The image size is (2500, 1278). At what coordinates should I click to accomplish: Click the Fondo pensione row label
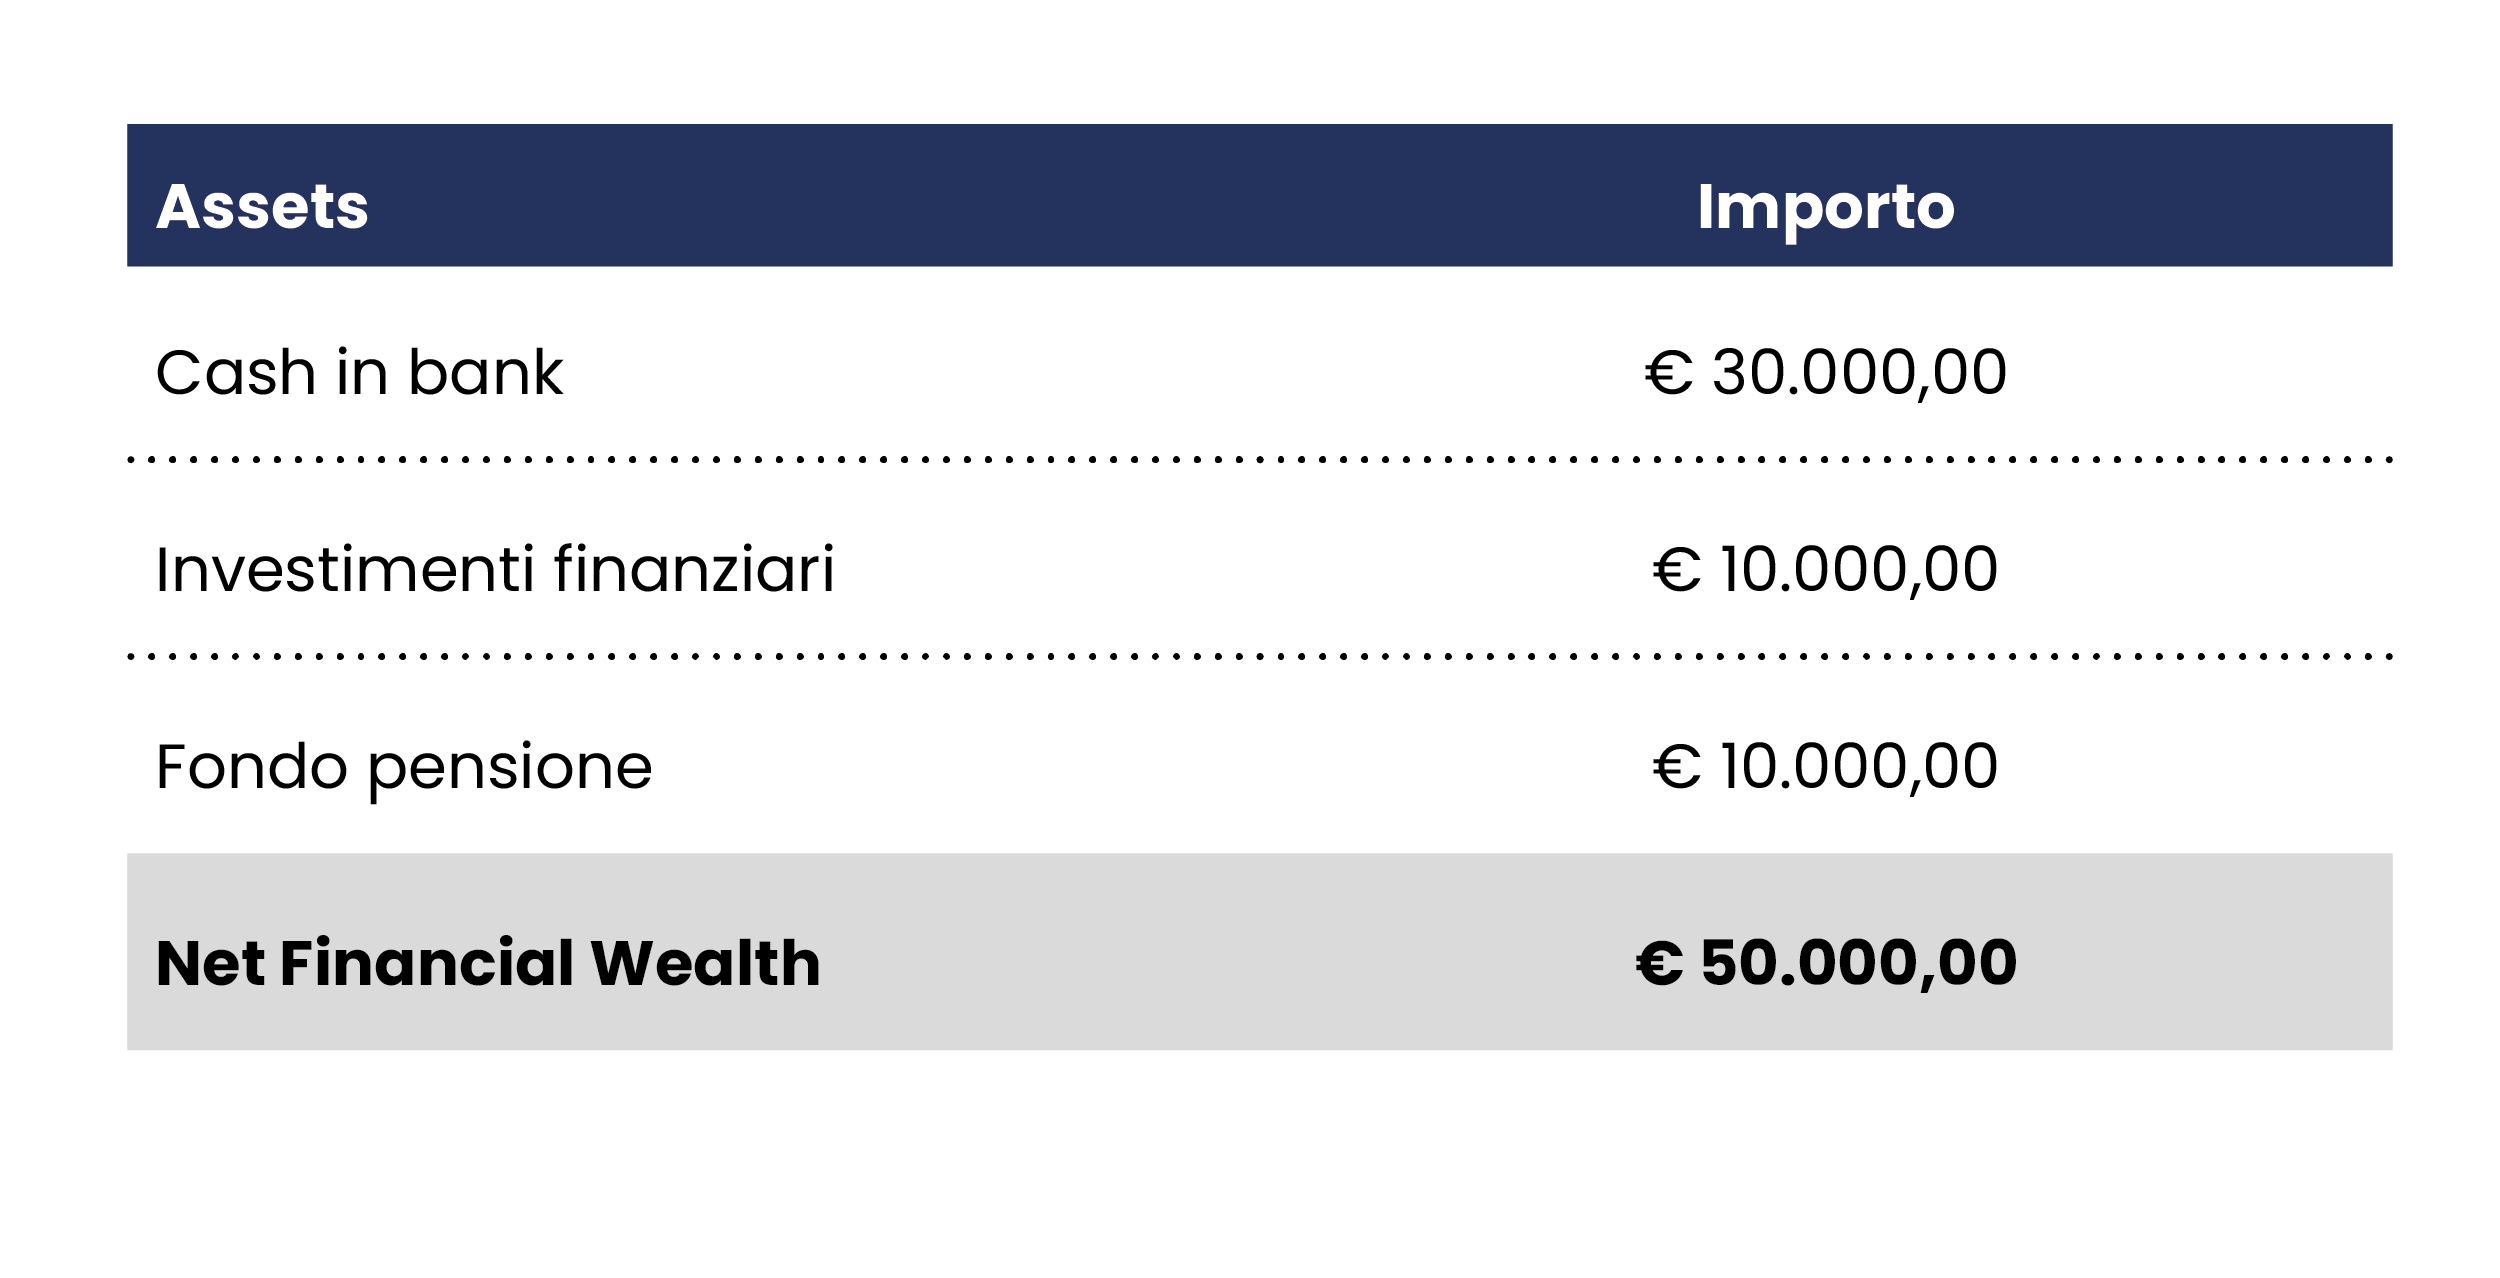click(x=404, y=770)
